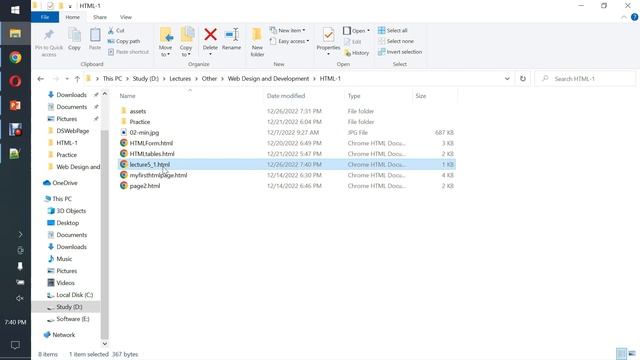The image size is (640, 360).
Task: Click the Back navigation arrow
Action: tap(40, 79)
